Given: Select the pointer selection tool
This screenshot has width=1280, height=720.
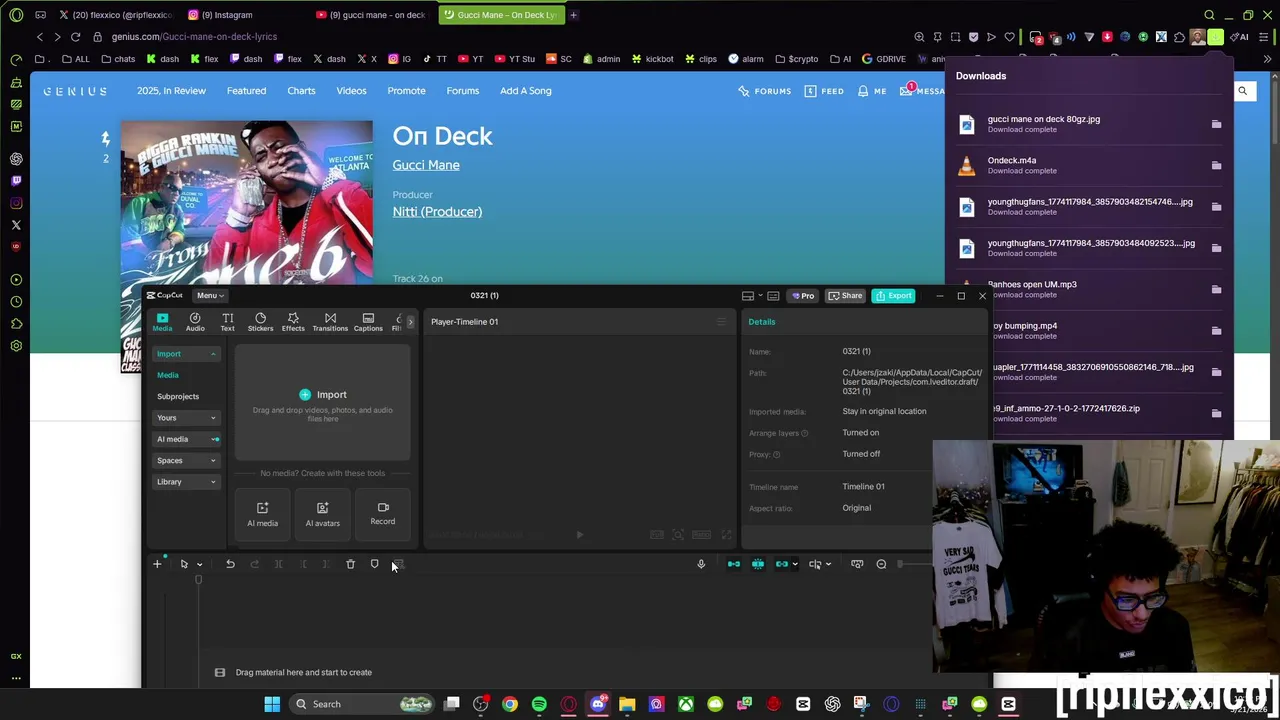Looking at the screenshot, I should pyautogui.click(x=184, y=564).
